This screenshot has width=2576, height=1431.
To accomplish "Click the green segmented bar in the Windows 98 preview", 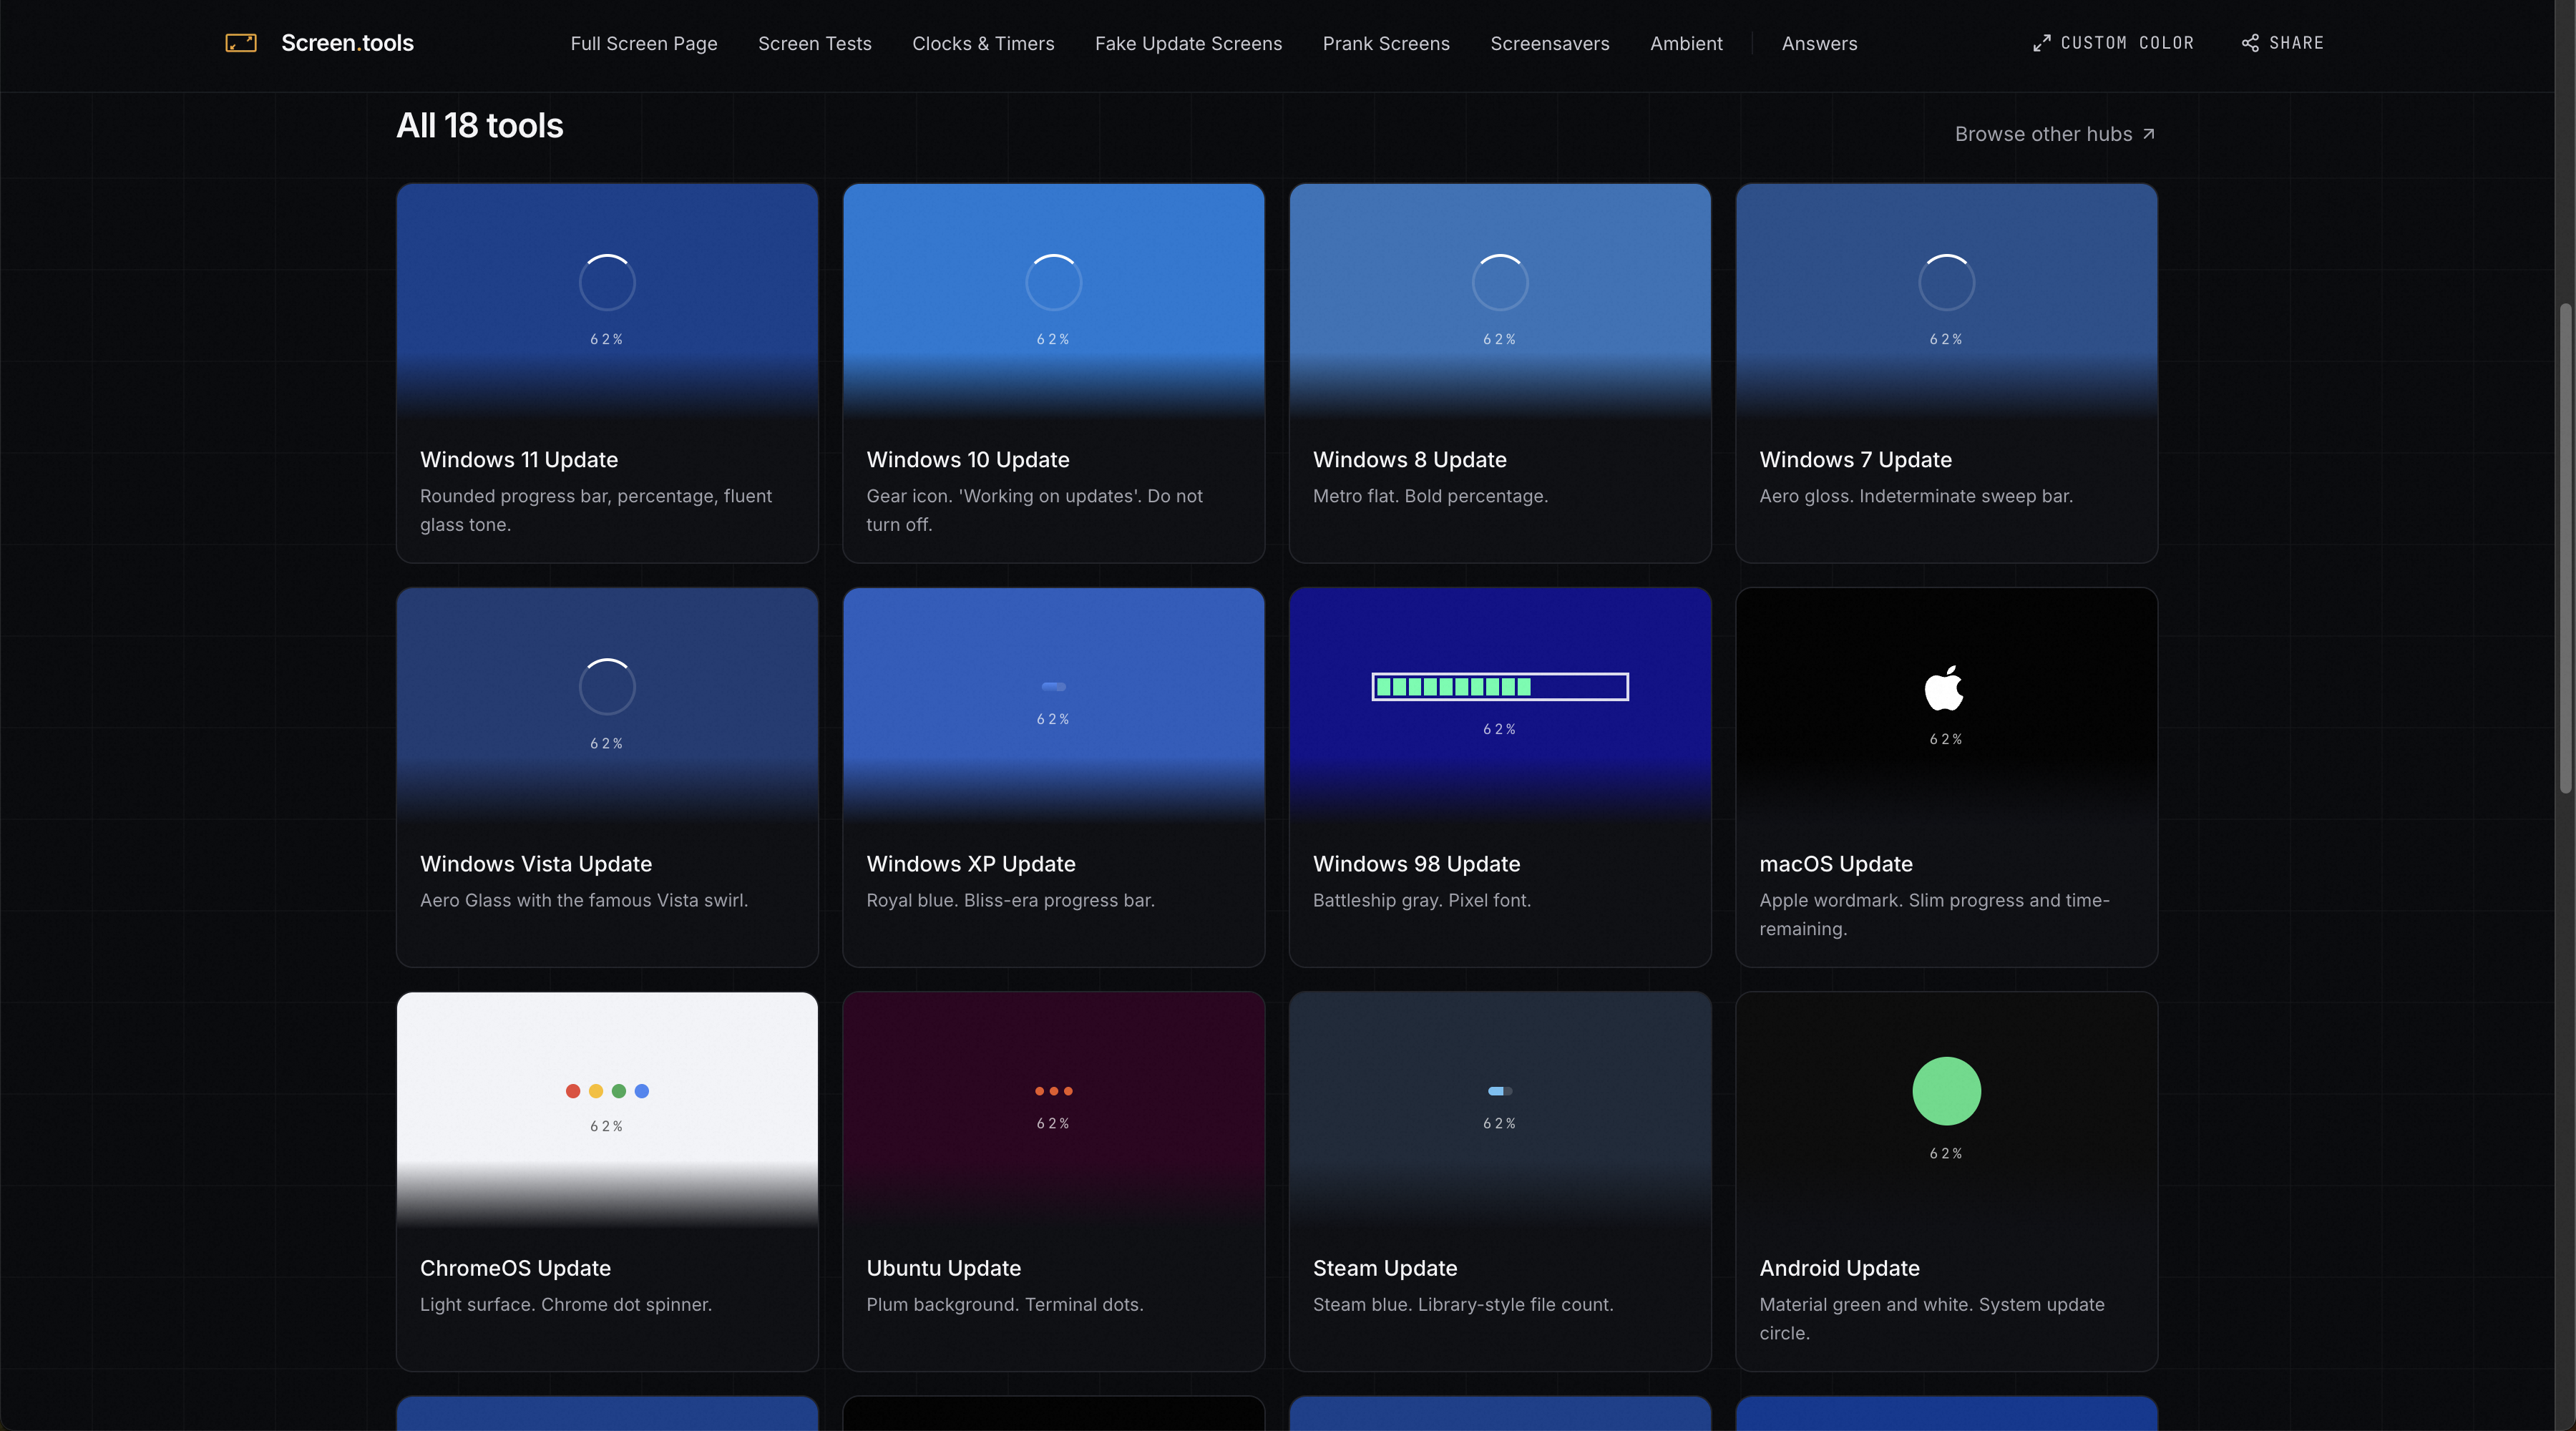I will [x=1500, y=687].
